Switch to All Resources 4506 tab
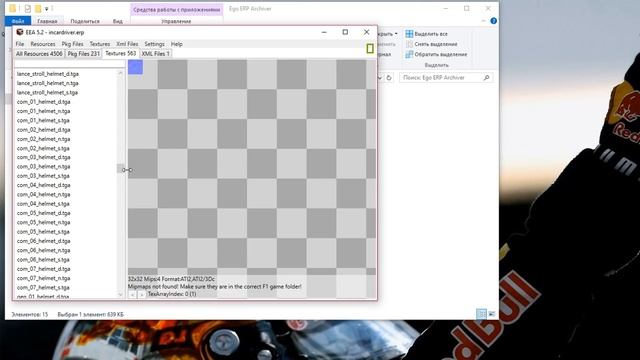Screen dimensions: 640x360 coord(39,54)
